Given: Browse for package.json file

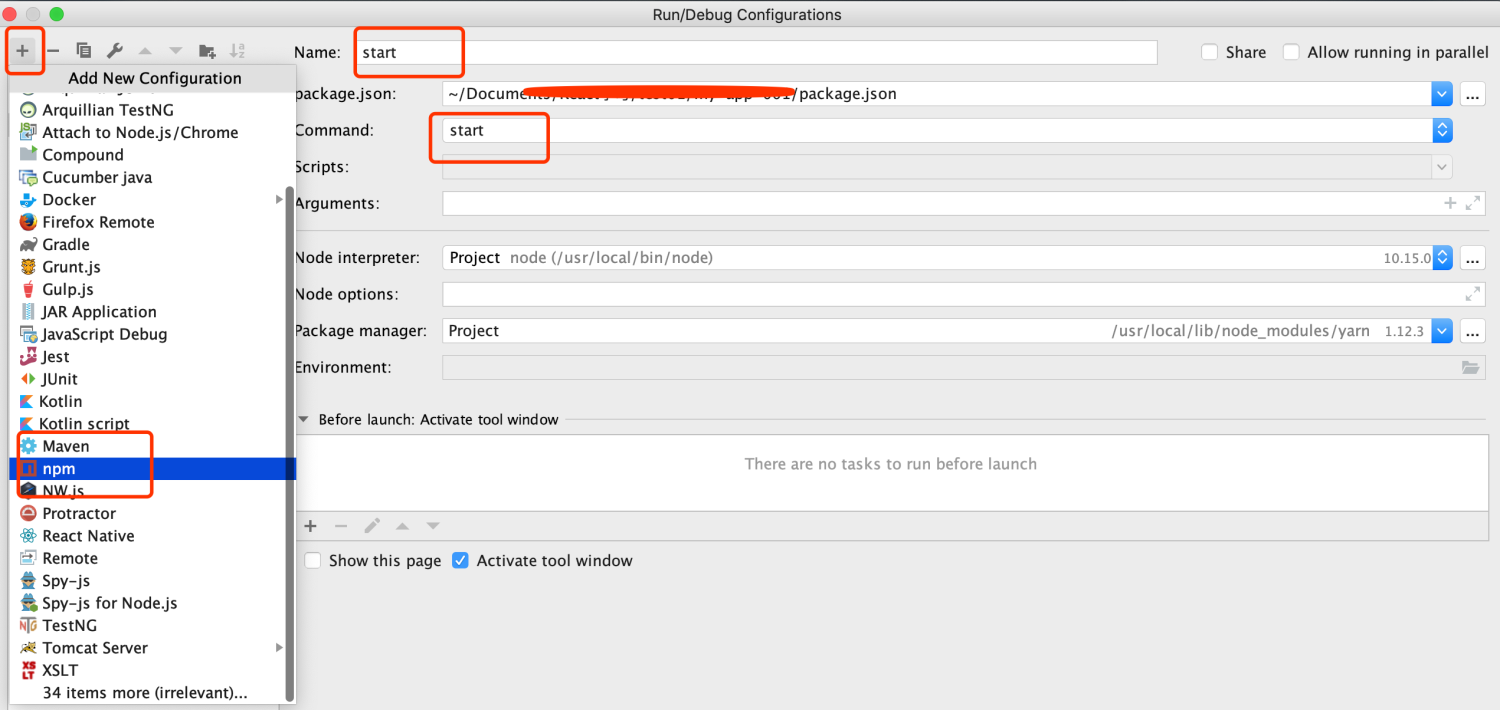Looking at the screenshot, I should pos(1471,95).
